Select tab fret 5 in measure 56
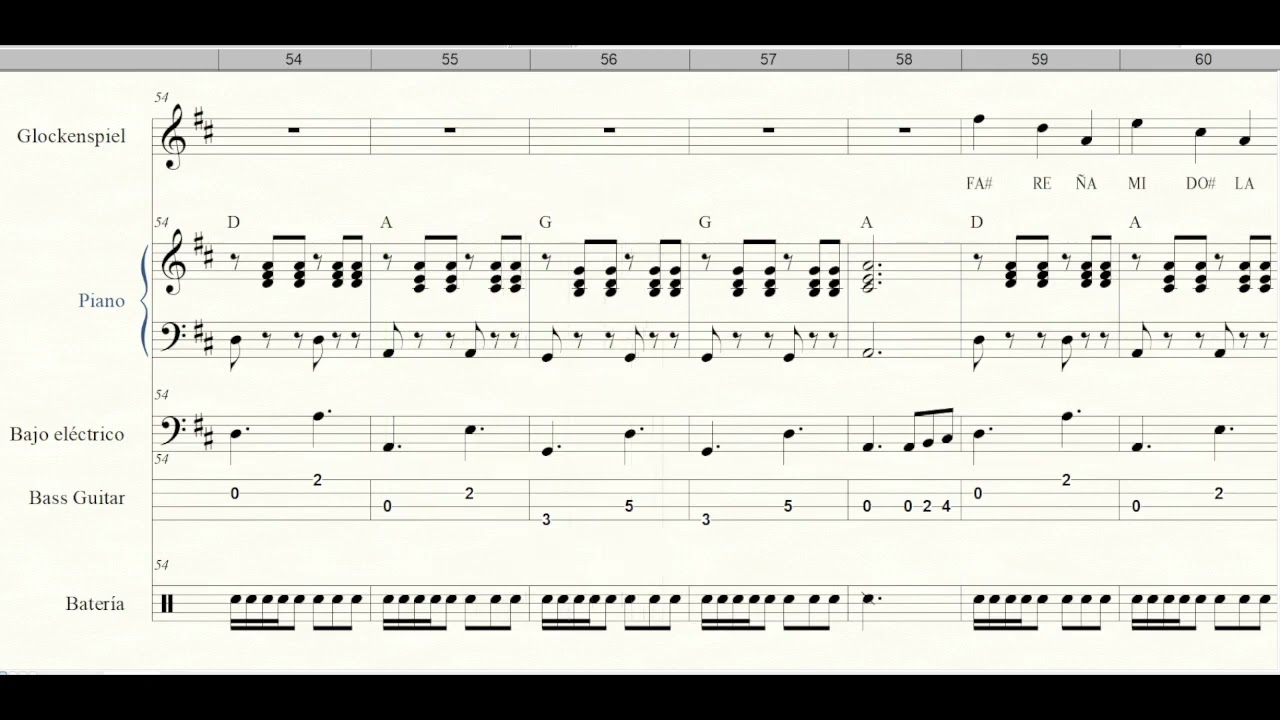The image size is (1280, 720). [629, 506]
